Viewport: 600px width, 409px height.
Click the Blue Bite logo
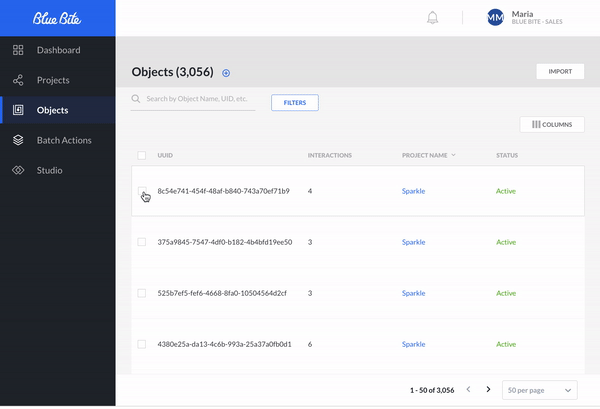(x=57, y=18)
